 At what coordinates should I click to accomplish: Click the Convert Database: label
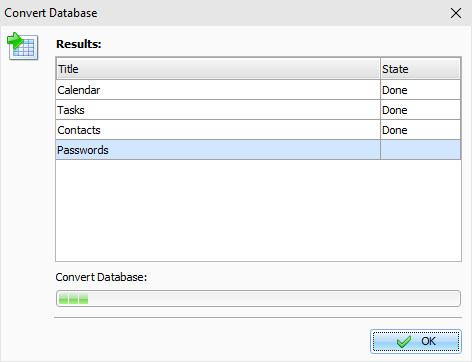(101, 277)
